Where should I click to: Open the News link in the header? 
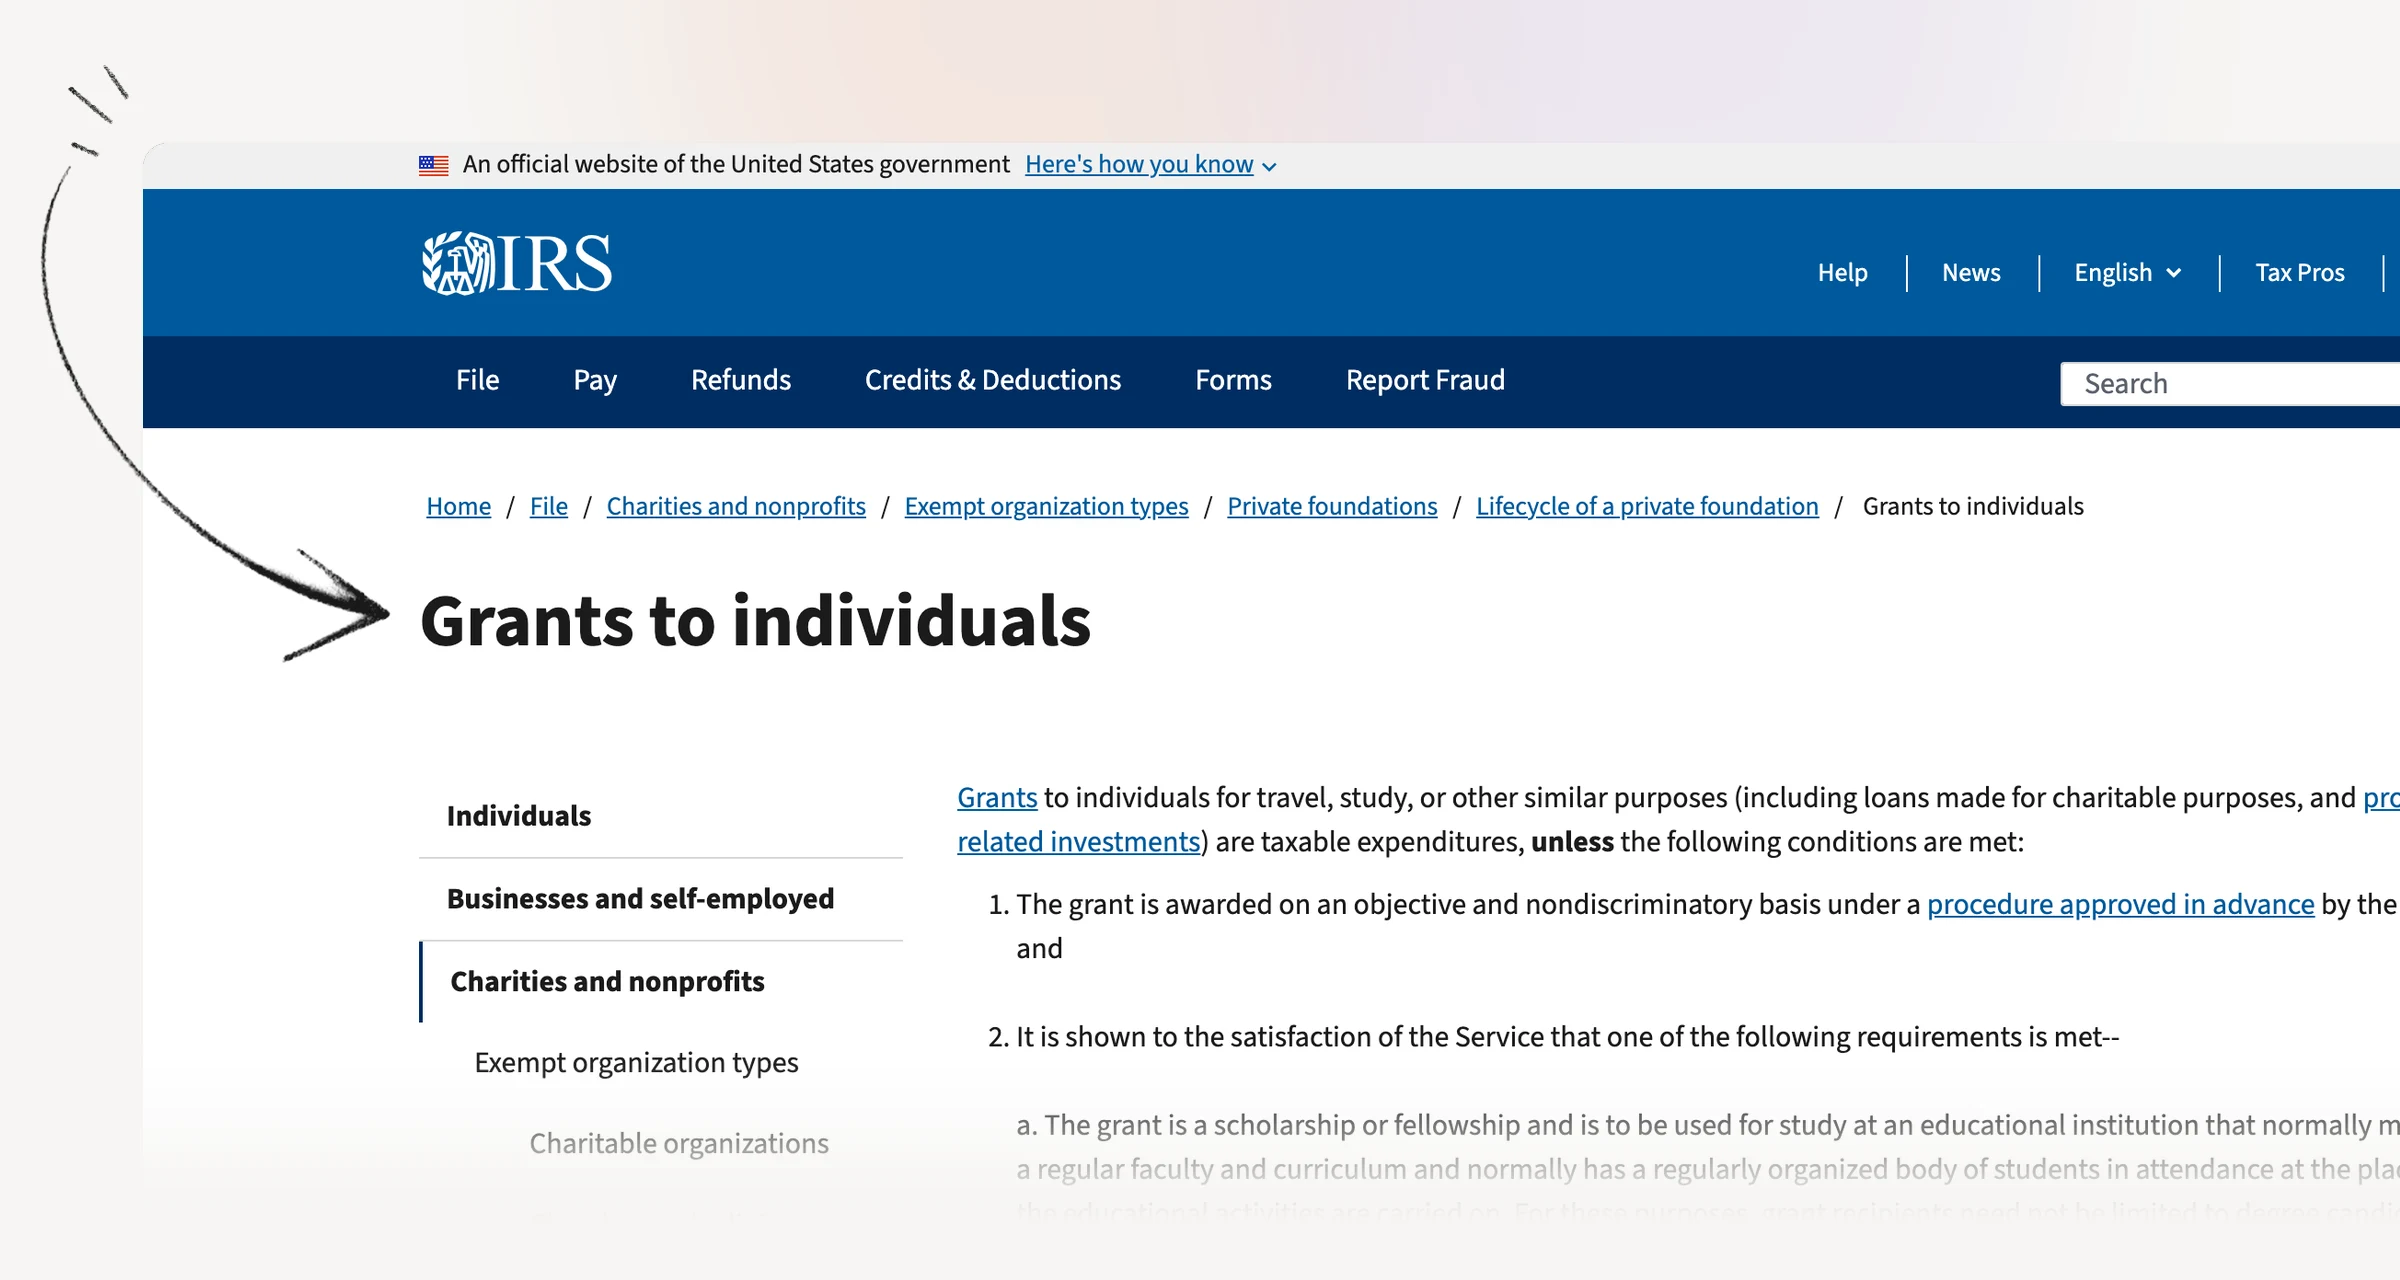pos(1971,272)
